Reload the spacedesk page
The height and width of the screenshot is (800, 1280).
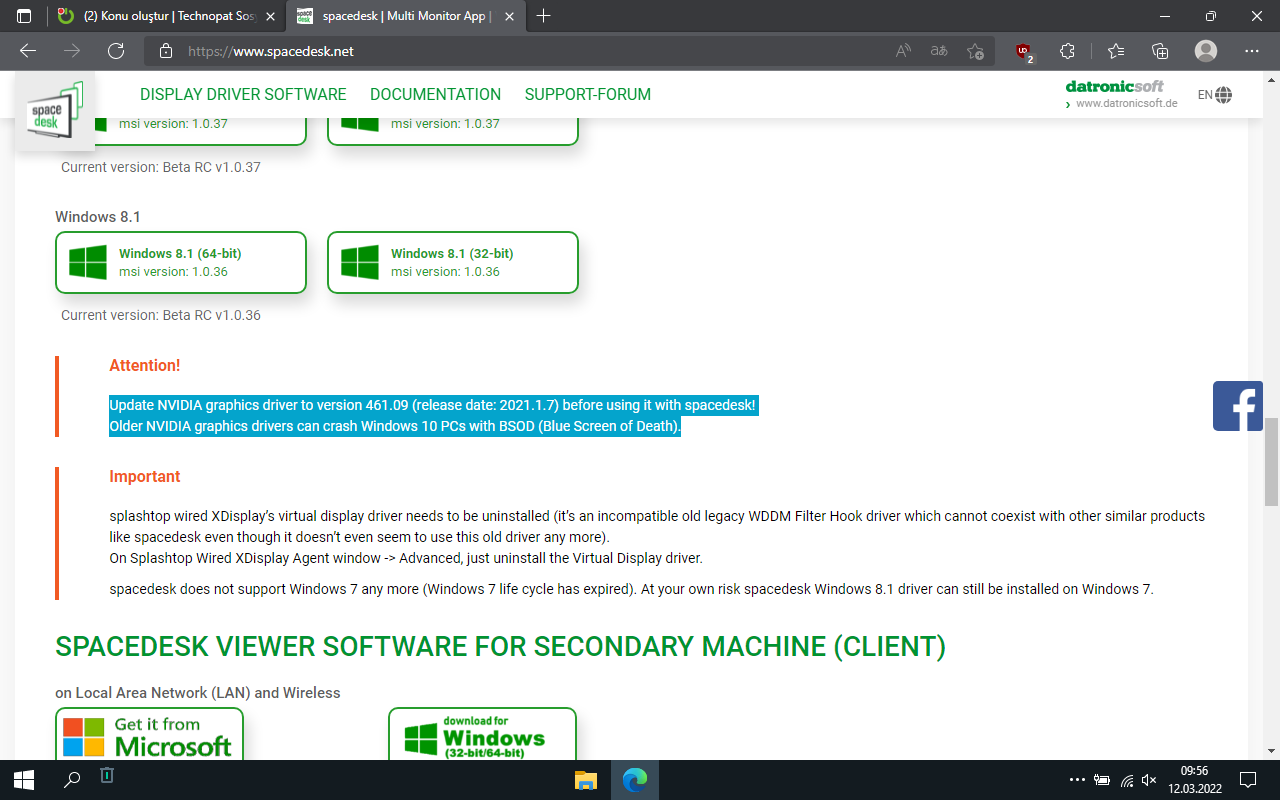tap(116, 51)
